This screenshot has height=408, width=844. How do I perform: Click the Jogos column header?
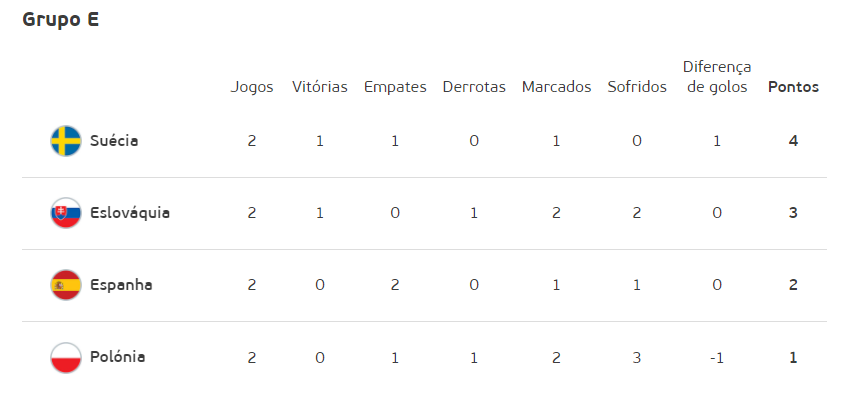(x=252, y=88)
